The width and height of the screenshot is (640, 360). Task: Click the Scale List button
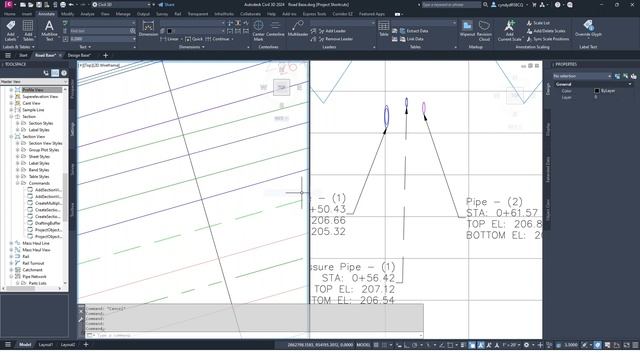click(x=538, y=23)
